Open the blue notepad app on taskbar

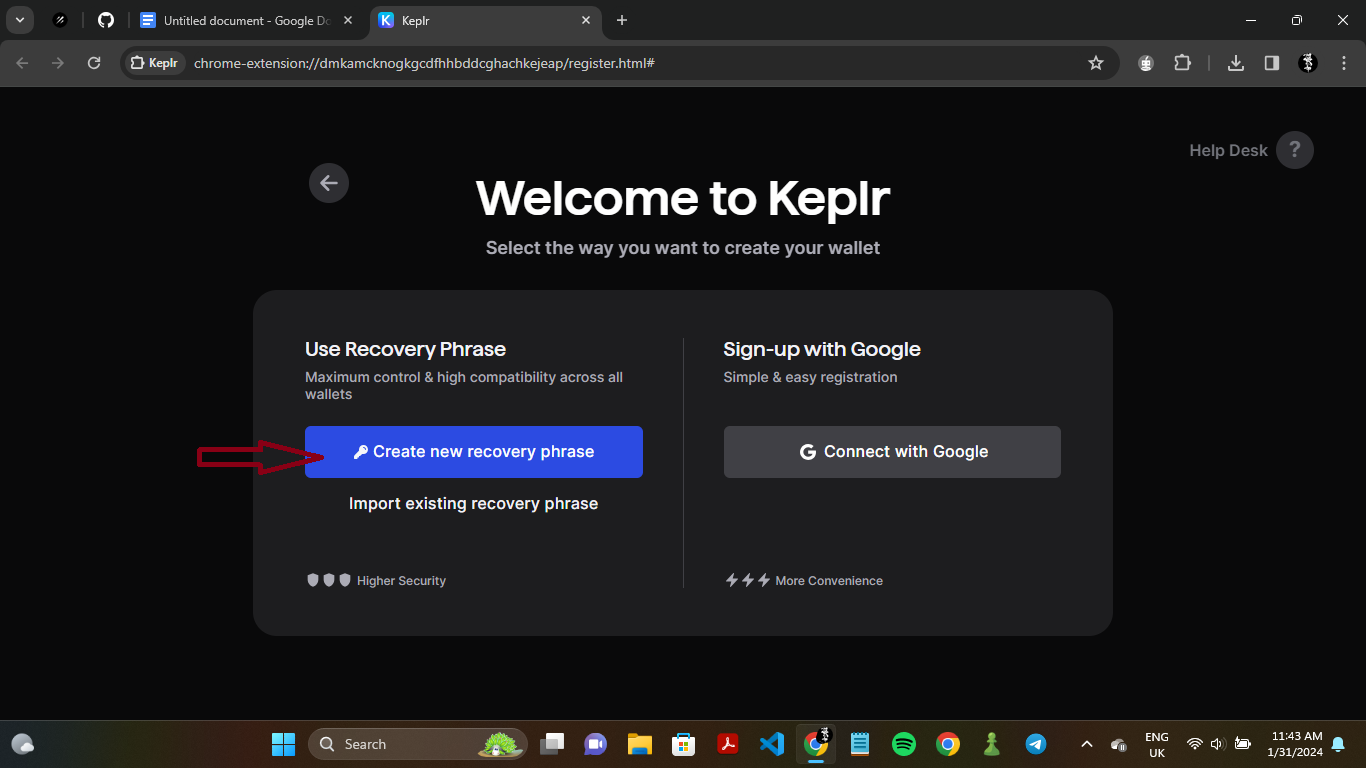coord(859,744)
